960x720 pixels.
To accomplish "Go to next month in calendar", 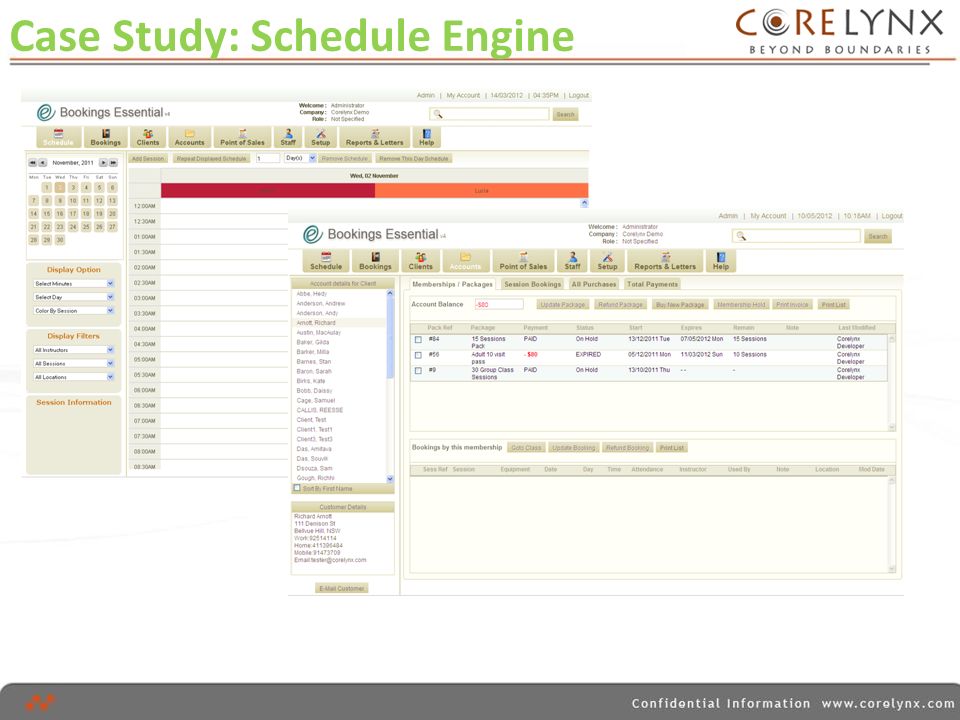I will click(x=103, y=163).
